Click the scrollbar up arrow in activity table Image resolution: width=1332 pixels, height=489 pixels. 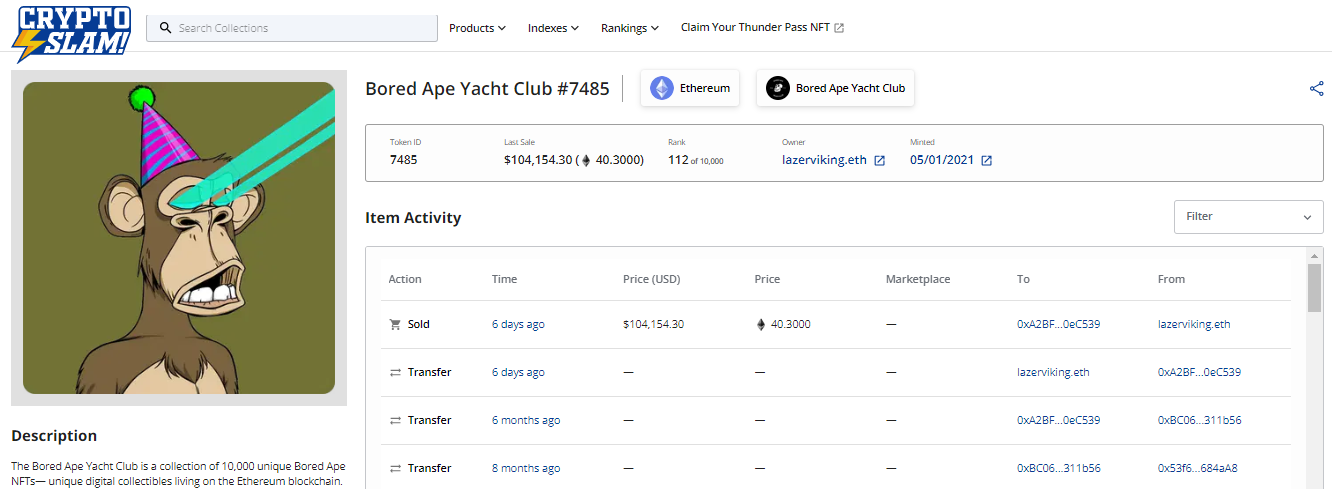click(1314, 255)
